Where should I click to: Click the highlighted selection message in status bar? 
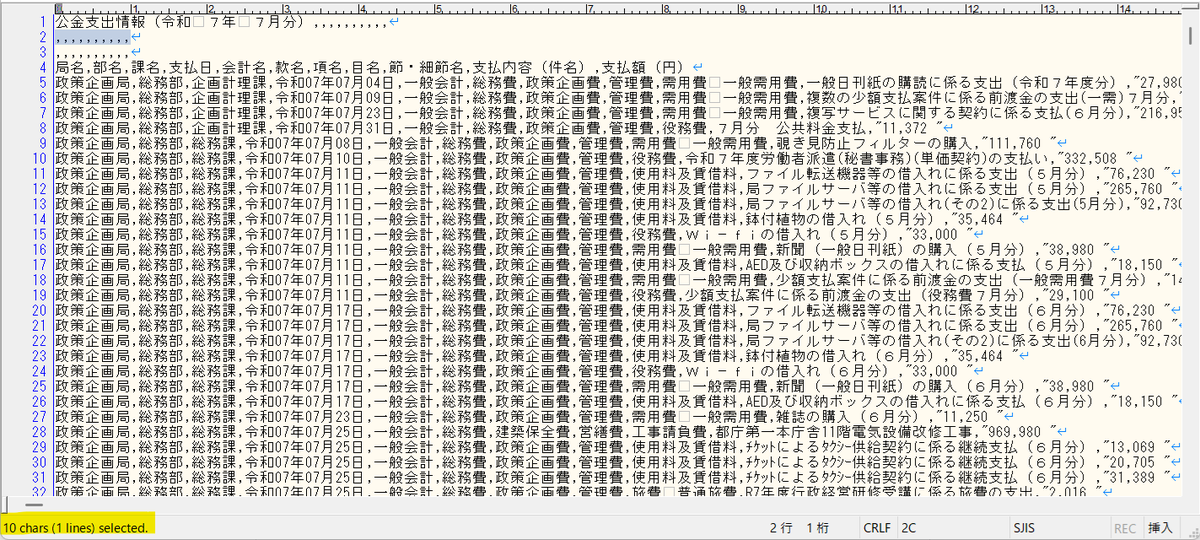click(76, 526)
